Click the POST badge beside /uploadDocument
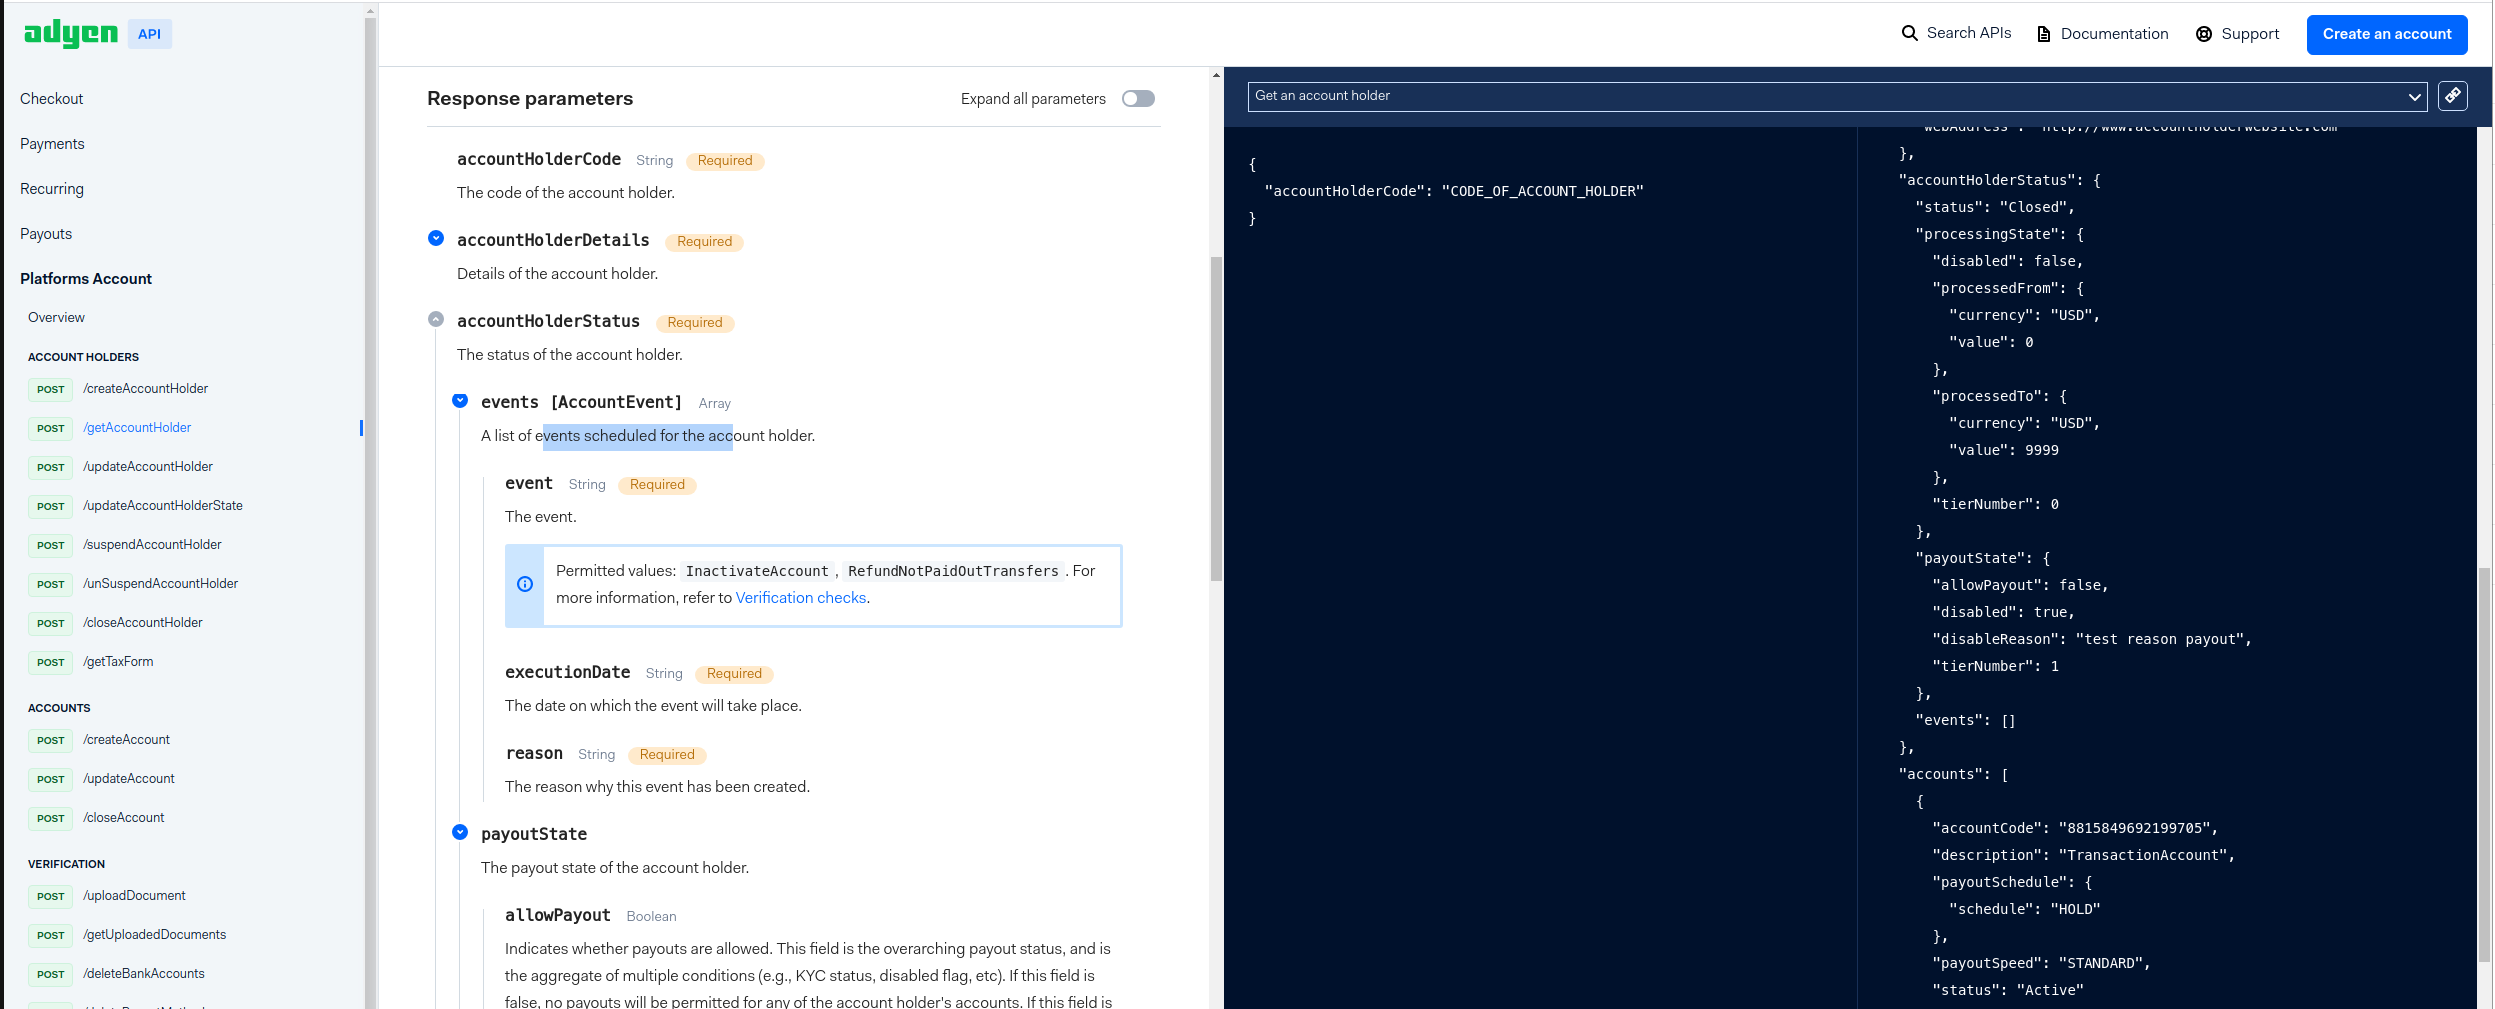Screen dimensions: 2495x1009 pyautogui.click(x=50, y=896)
